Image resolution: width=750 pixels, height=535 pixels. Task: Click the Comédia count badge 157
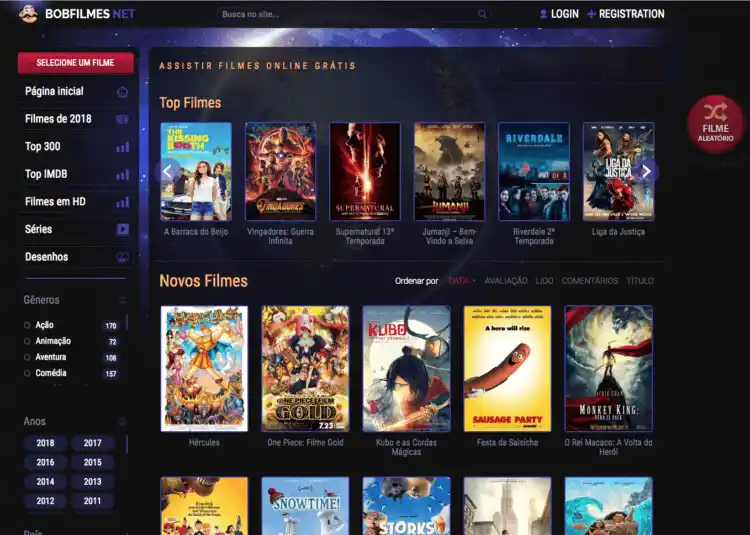click(x=111, y=374)
